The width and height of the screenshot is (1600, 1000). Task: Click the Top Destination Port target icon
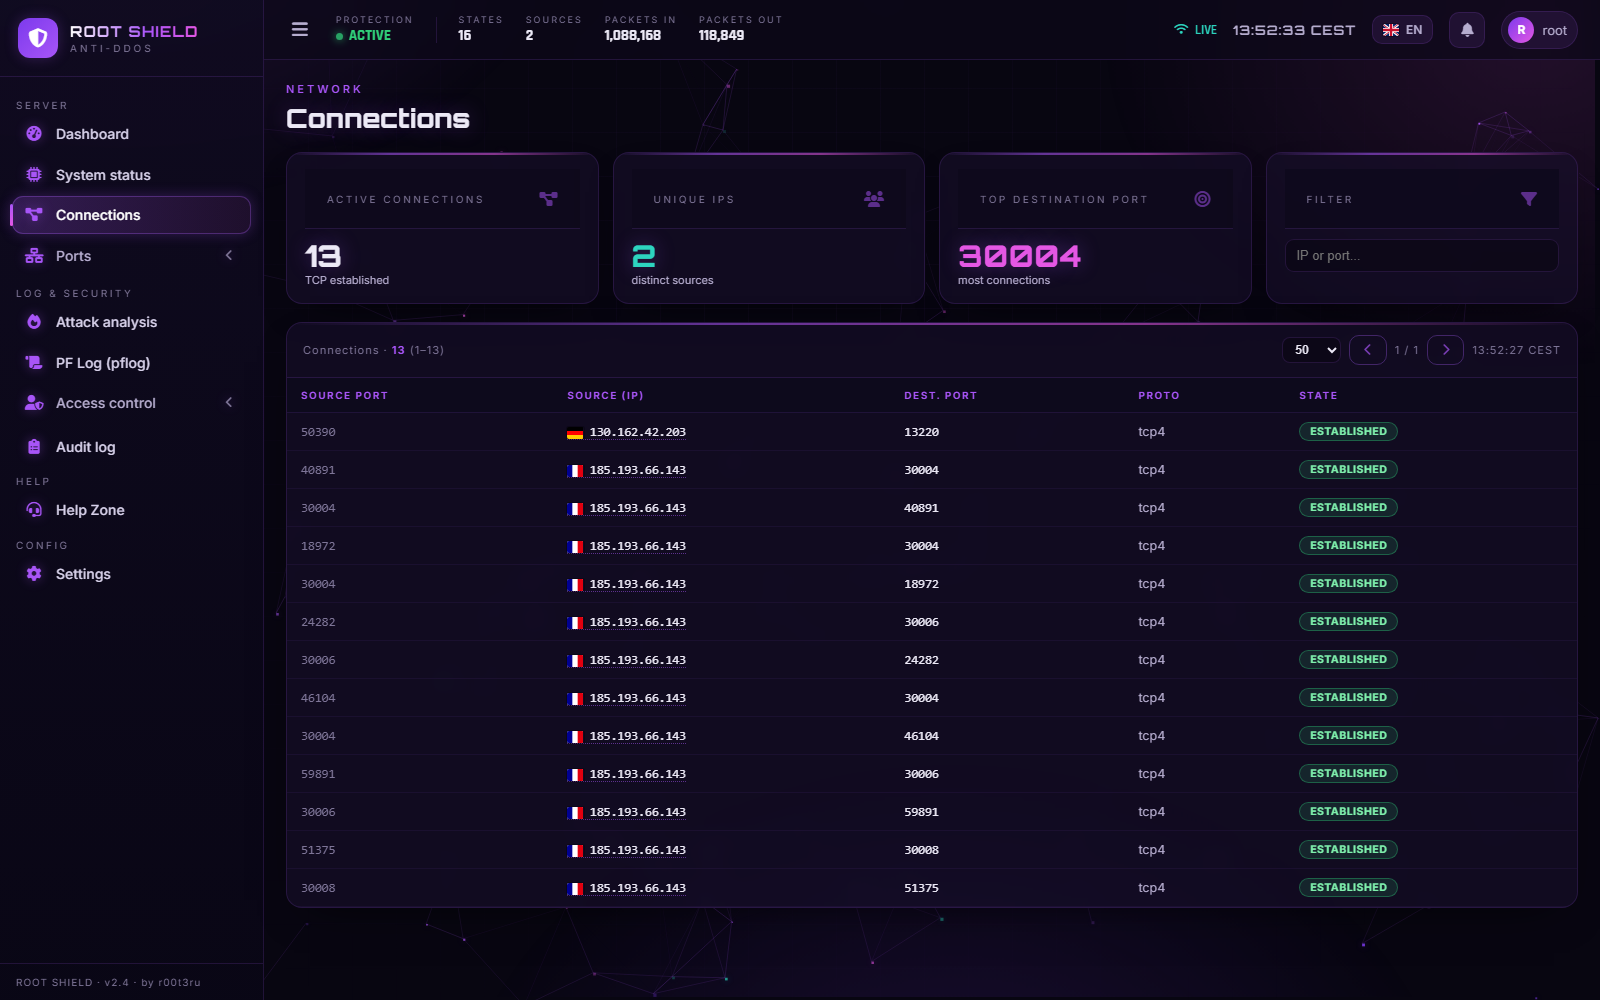1202,199
